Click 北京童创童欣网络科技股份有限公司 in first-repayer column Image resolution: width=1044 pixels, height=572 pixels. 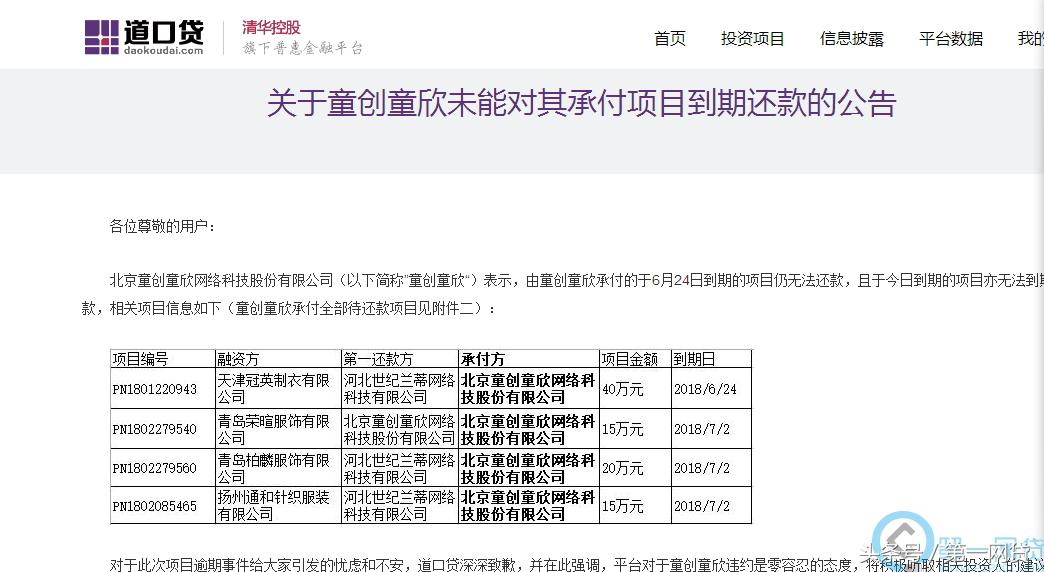(399, 429)
